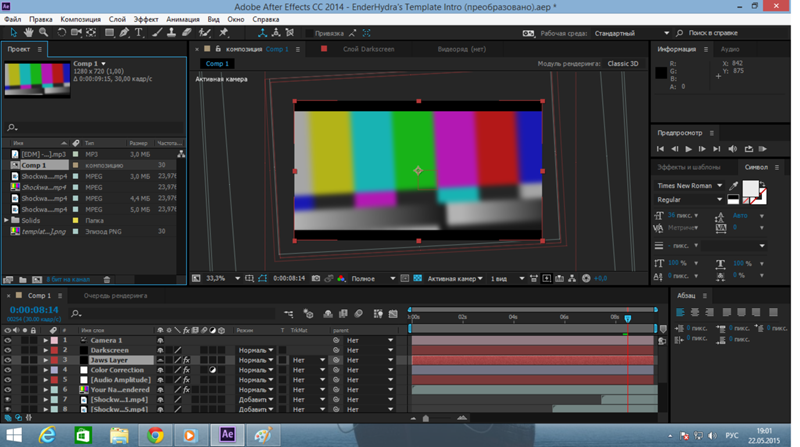
Task: Toggle audio mute in preview panel
Action: pos(733,149)
